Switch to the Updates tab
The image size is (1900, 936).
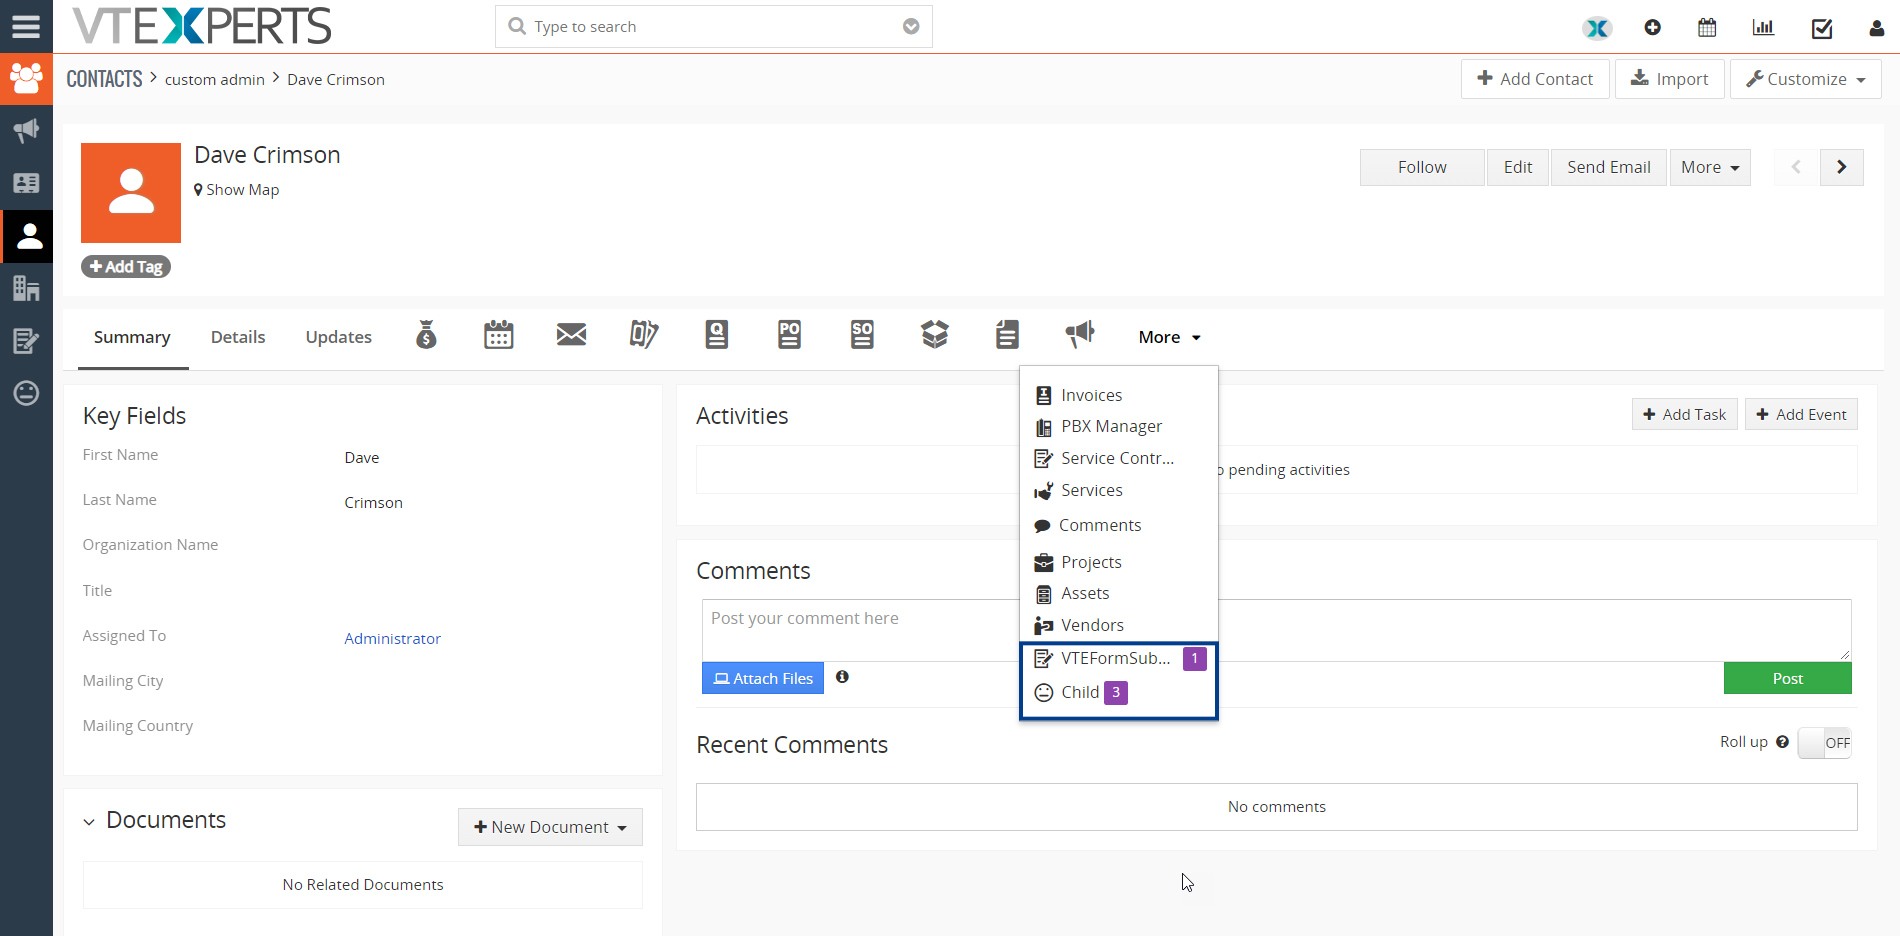339,338
